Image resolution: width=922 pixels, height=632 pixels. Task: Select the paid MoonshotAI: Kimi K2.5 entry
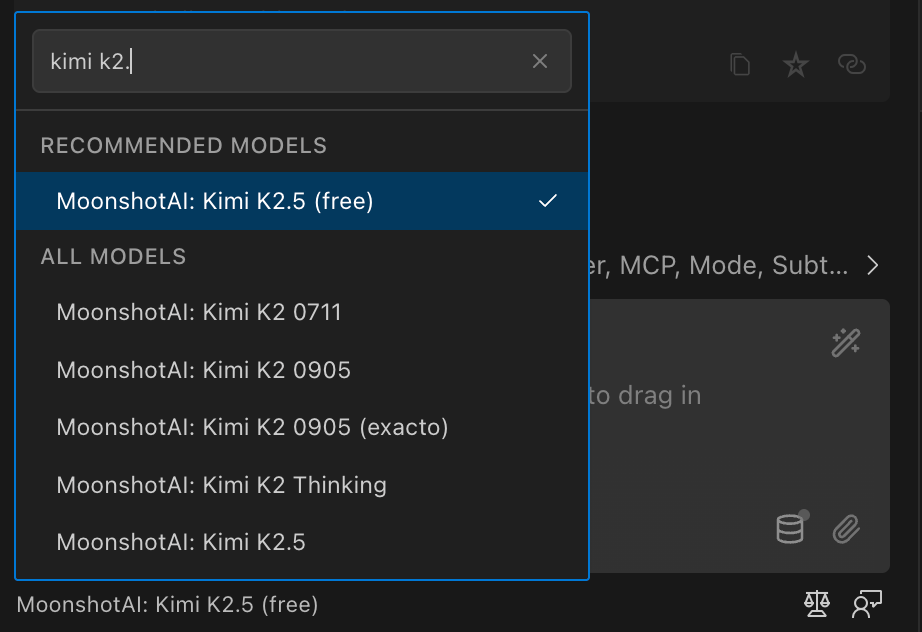coord(180,542)
